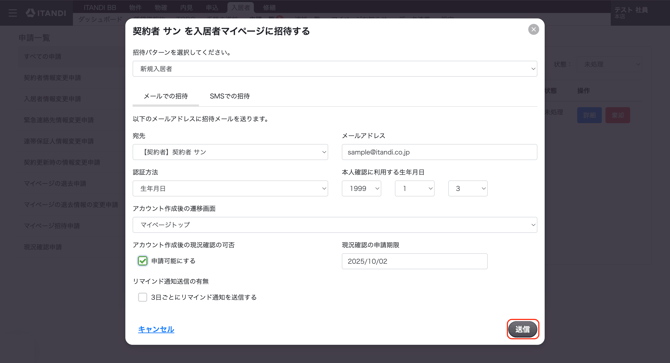670x363 pixels.
Task: Uncheck the 申請可能にする checkbox
Action: [142, 261]
